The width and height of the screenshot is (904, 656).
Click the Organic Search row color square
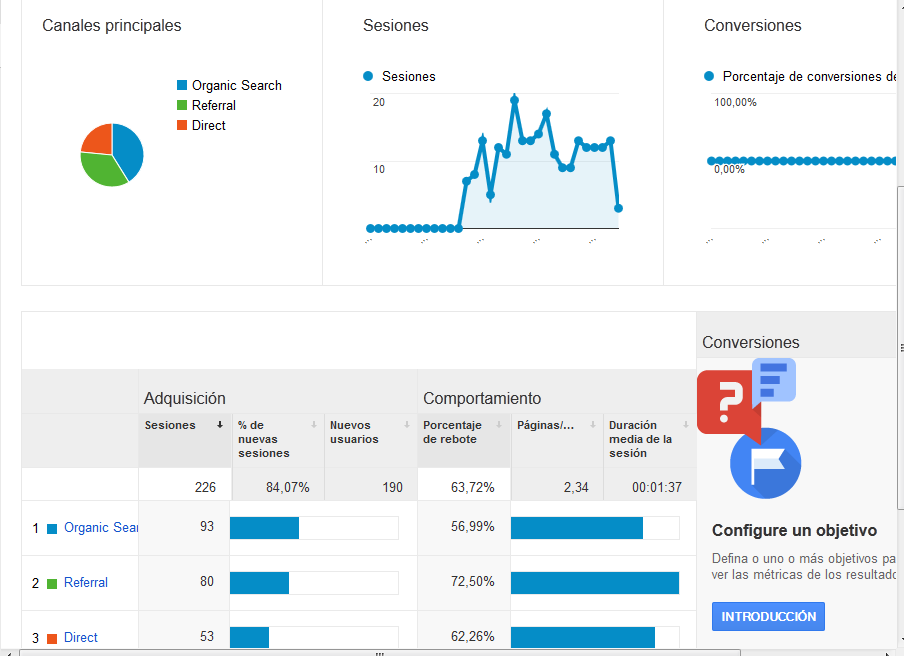click(x=52, y=529)
